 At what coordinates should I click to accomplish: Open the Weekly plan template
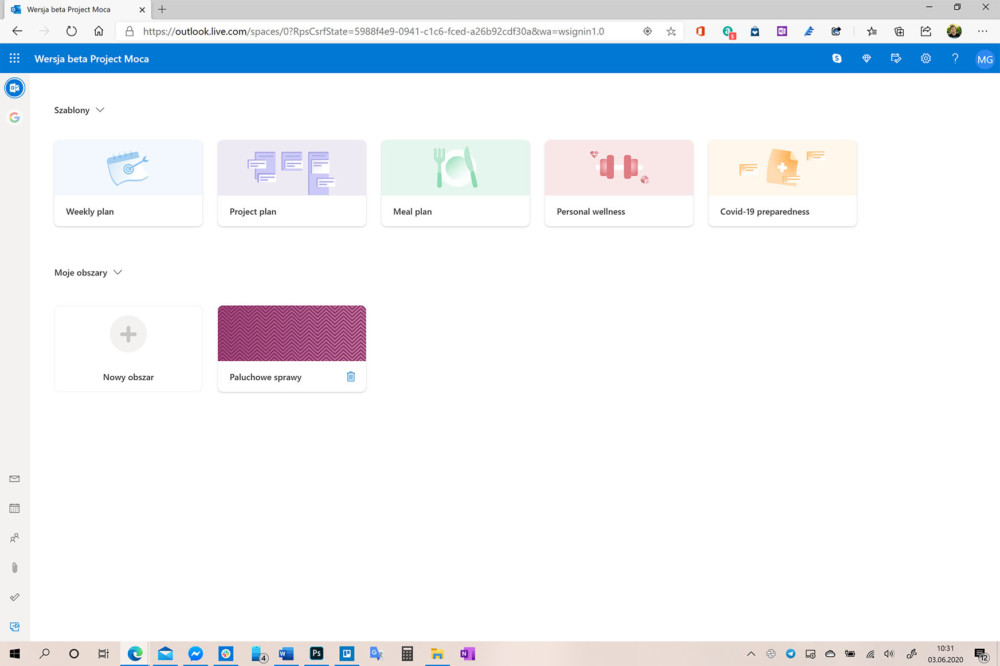coord(128,183)
